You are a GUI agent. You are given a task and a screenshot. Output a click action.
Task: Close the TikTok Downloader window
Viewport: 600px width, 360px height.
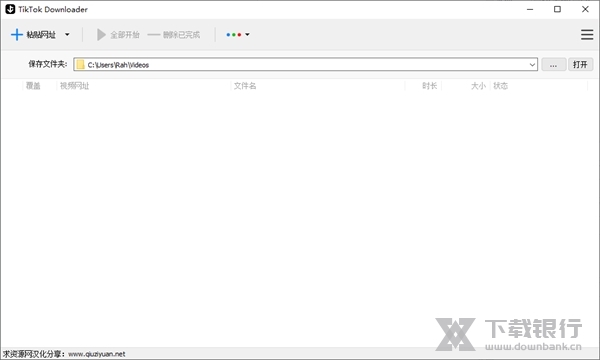tap(585, 9)
